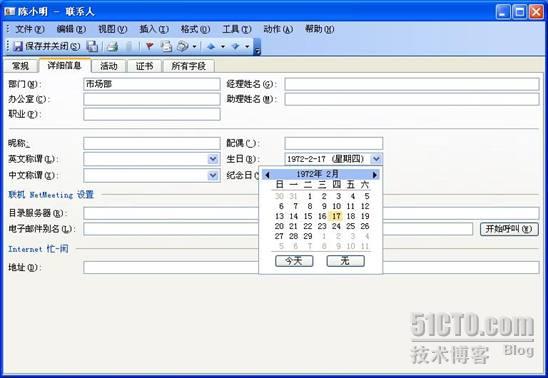Expand the 英文称谓 dropdown
This screenshot has width=548, height=378.
pyautogui.click(x=213, y=159)
